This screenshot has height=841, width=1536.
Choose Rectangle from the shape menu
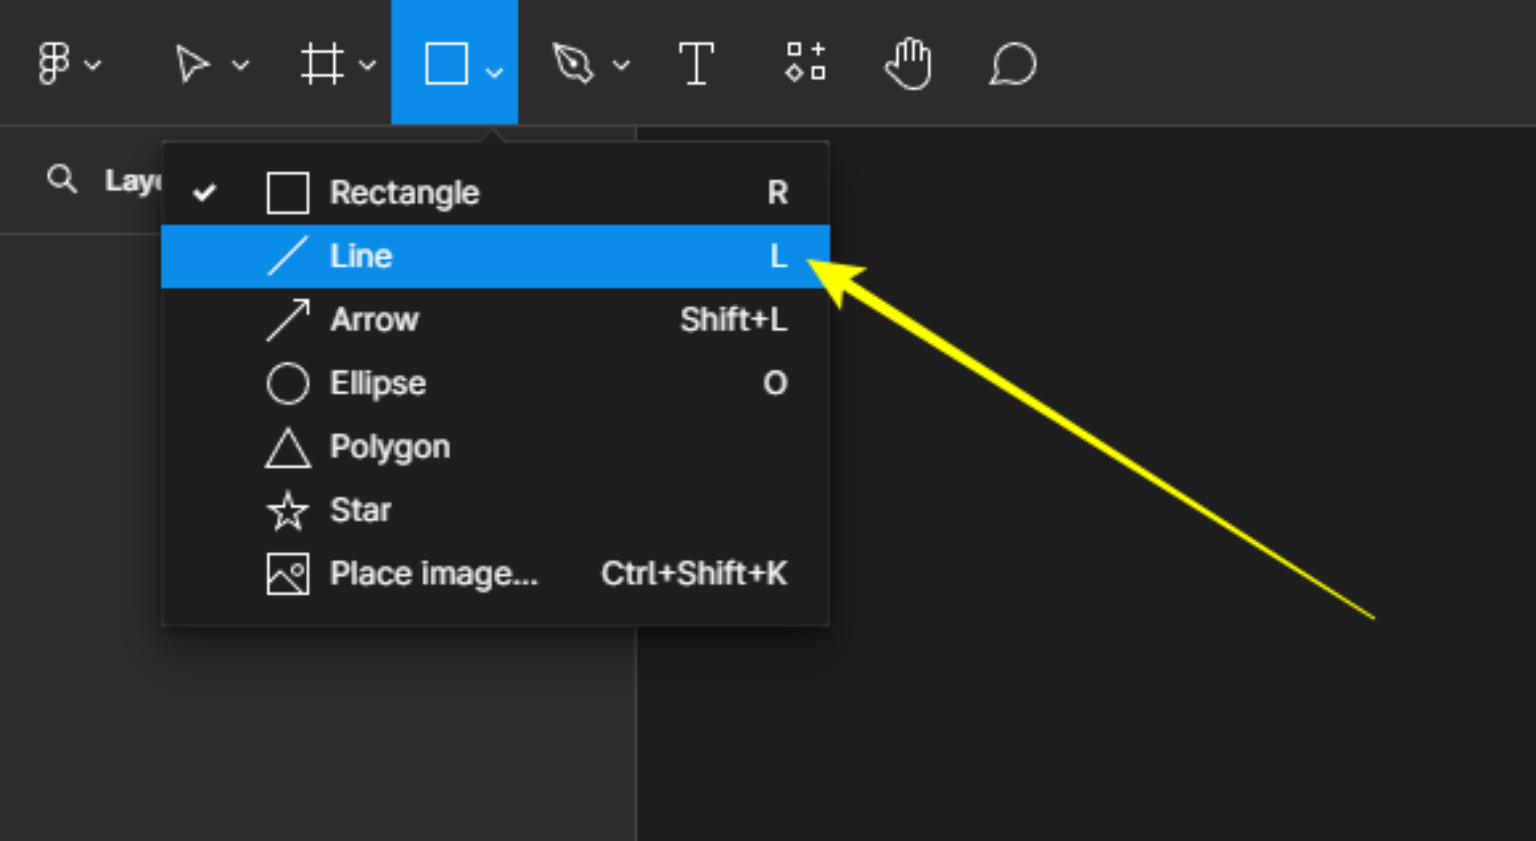click(495, 193)
